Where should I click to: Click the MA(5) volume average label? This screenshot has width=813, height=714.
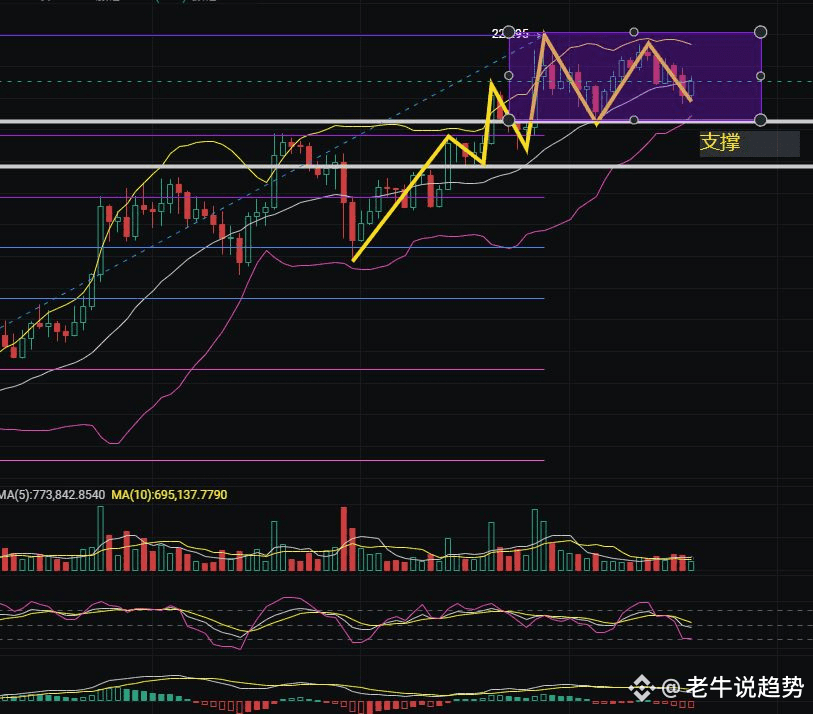click(x=52, y=495)
